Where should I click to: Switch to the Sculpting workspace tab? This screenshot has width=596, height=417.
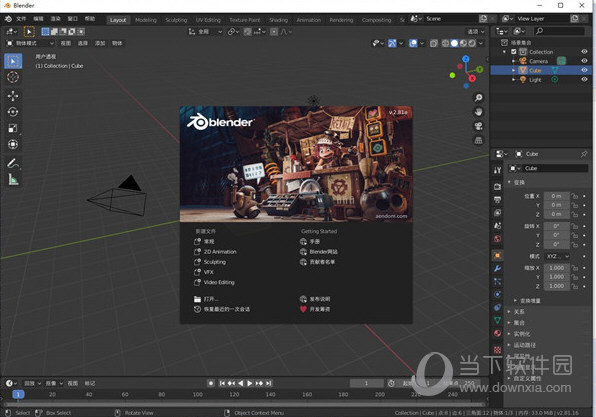coord(176,20)
